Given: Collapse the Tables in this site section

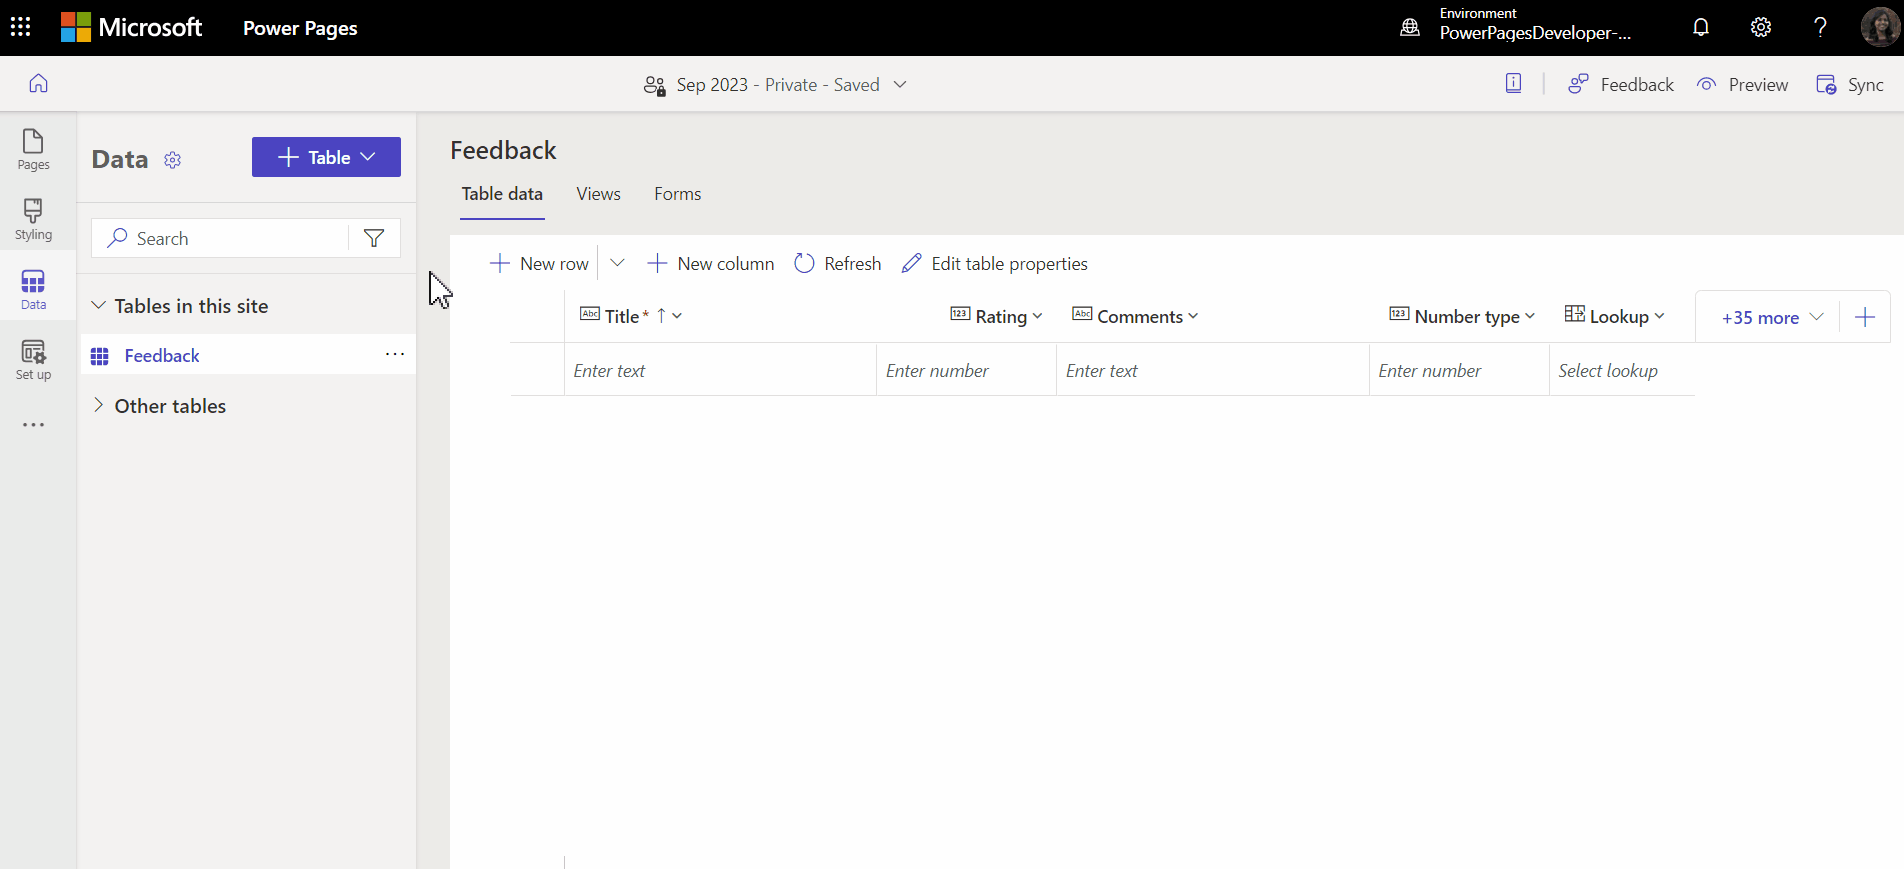Looking at the screenshot, I should 99,306.
